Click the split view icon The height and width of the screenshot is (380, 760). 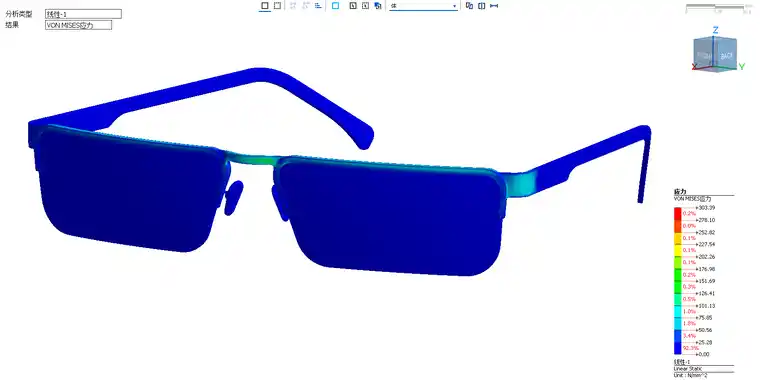point(482,6)
